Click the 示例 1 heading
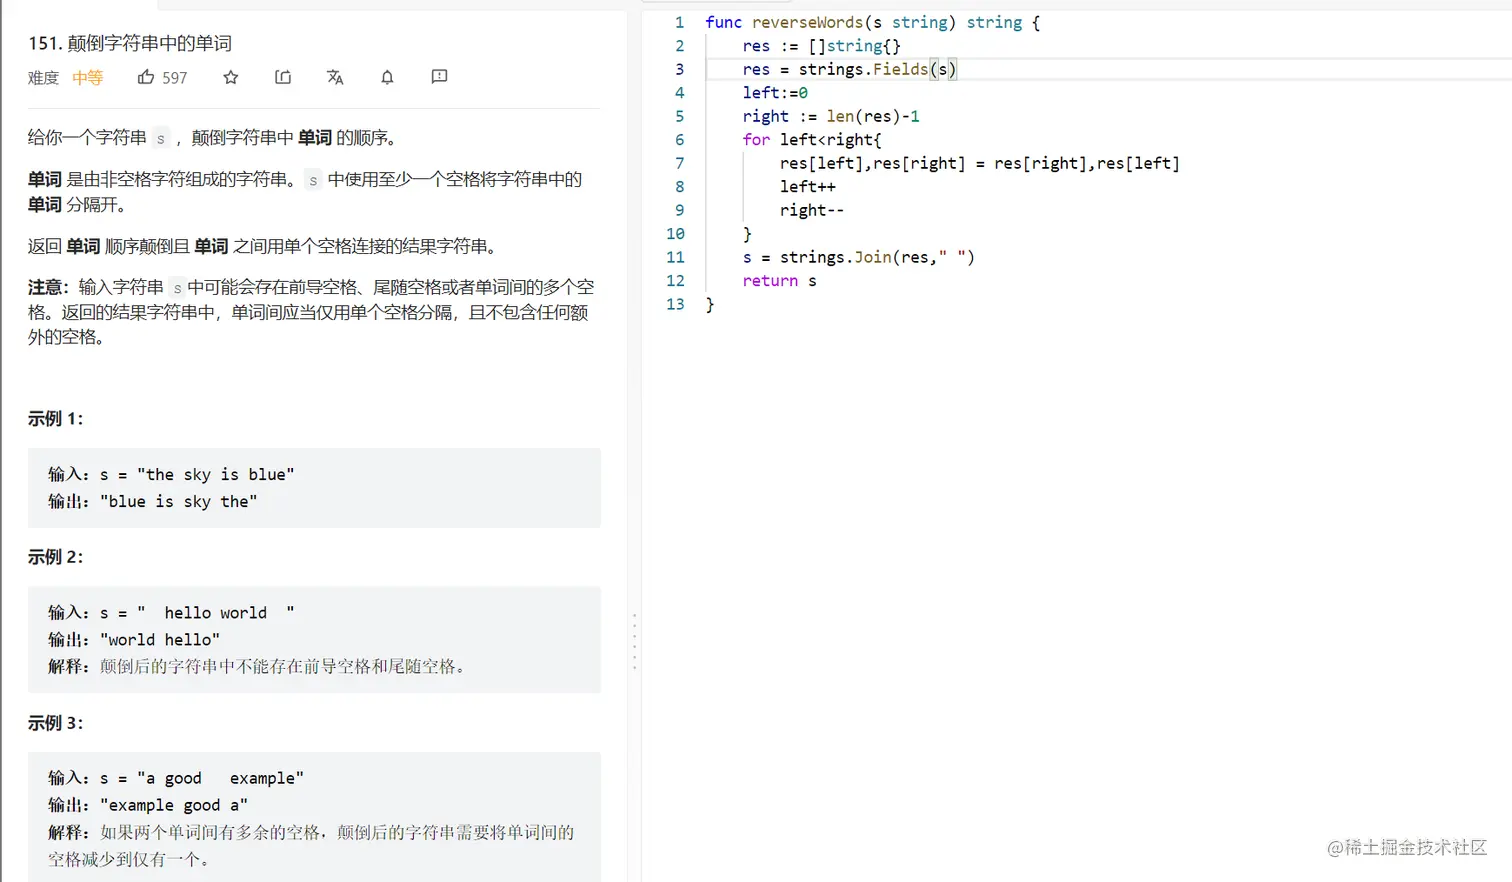The width and height of the screenshot is (1512, 882). [55, 419]
